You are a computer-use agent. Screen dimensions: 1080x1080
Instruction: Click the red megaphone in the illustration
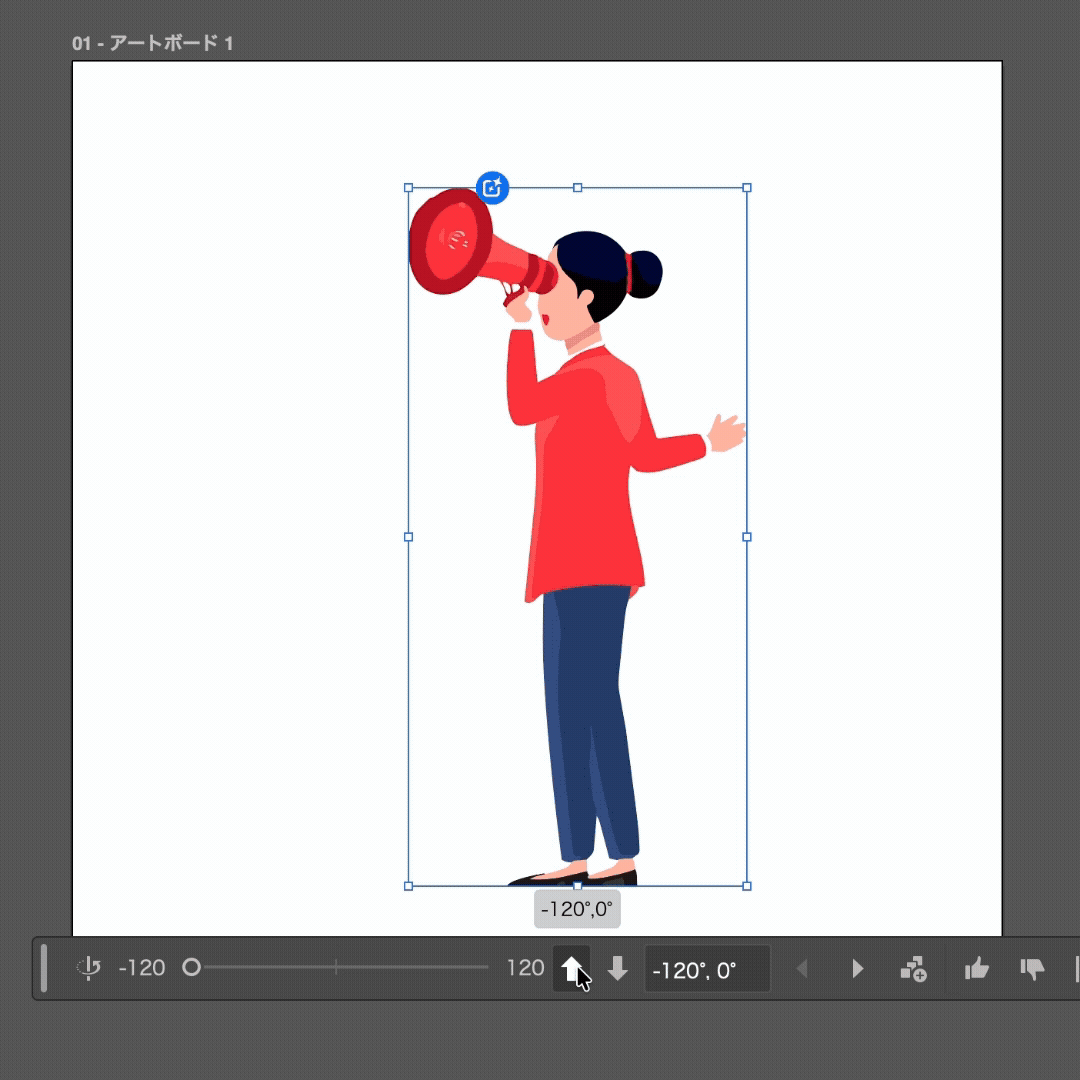tap(458, 245)
